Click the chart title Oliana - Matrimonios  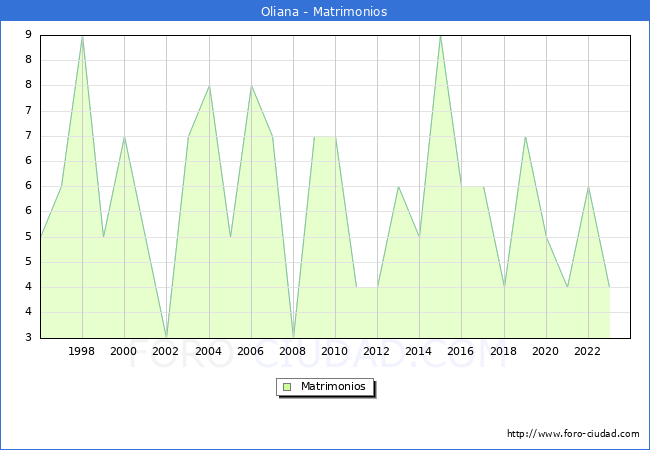pos(324,11)
